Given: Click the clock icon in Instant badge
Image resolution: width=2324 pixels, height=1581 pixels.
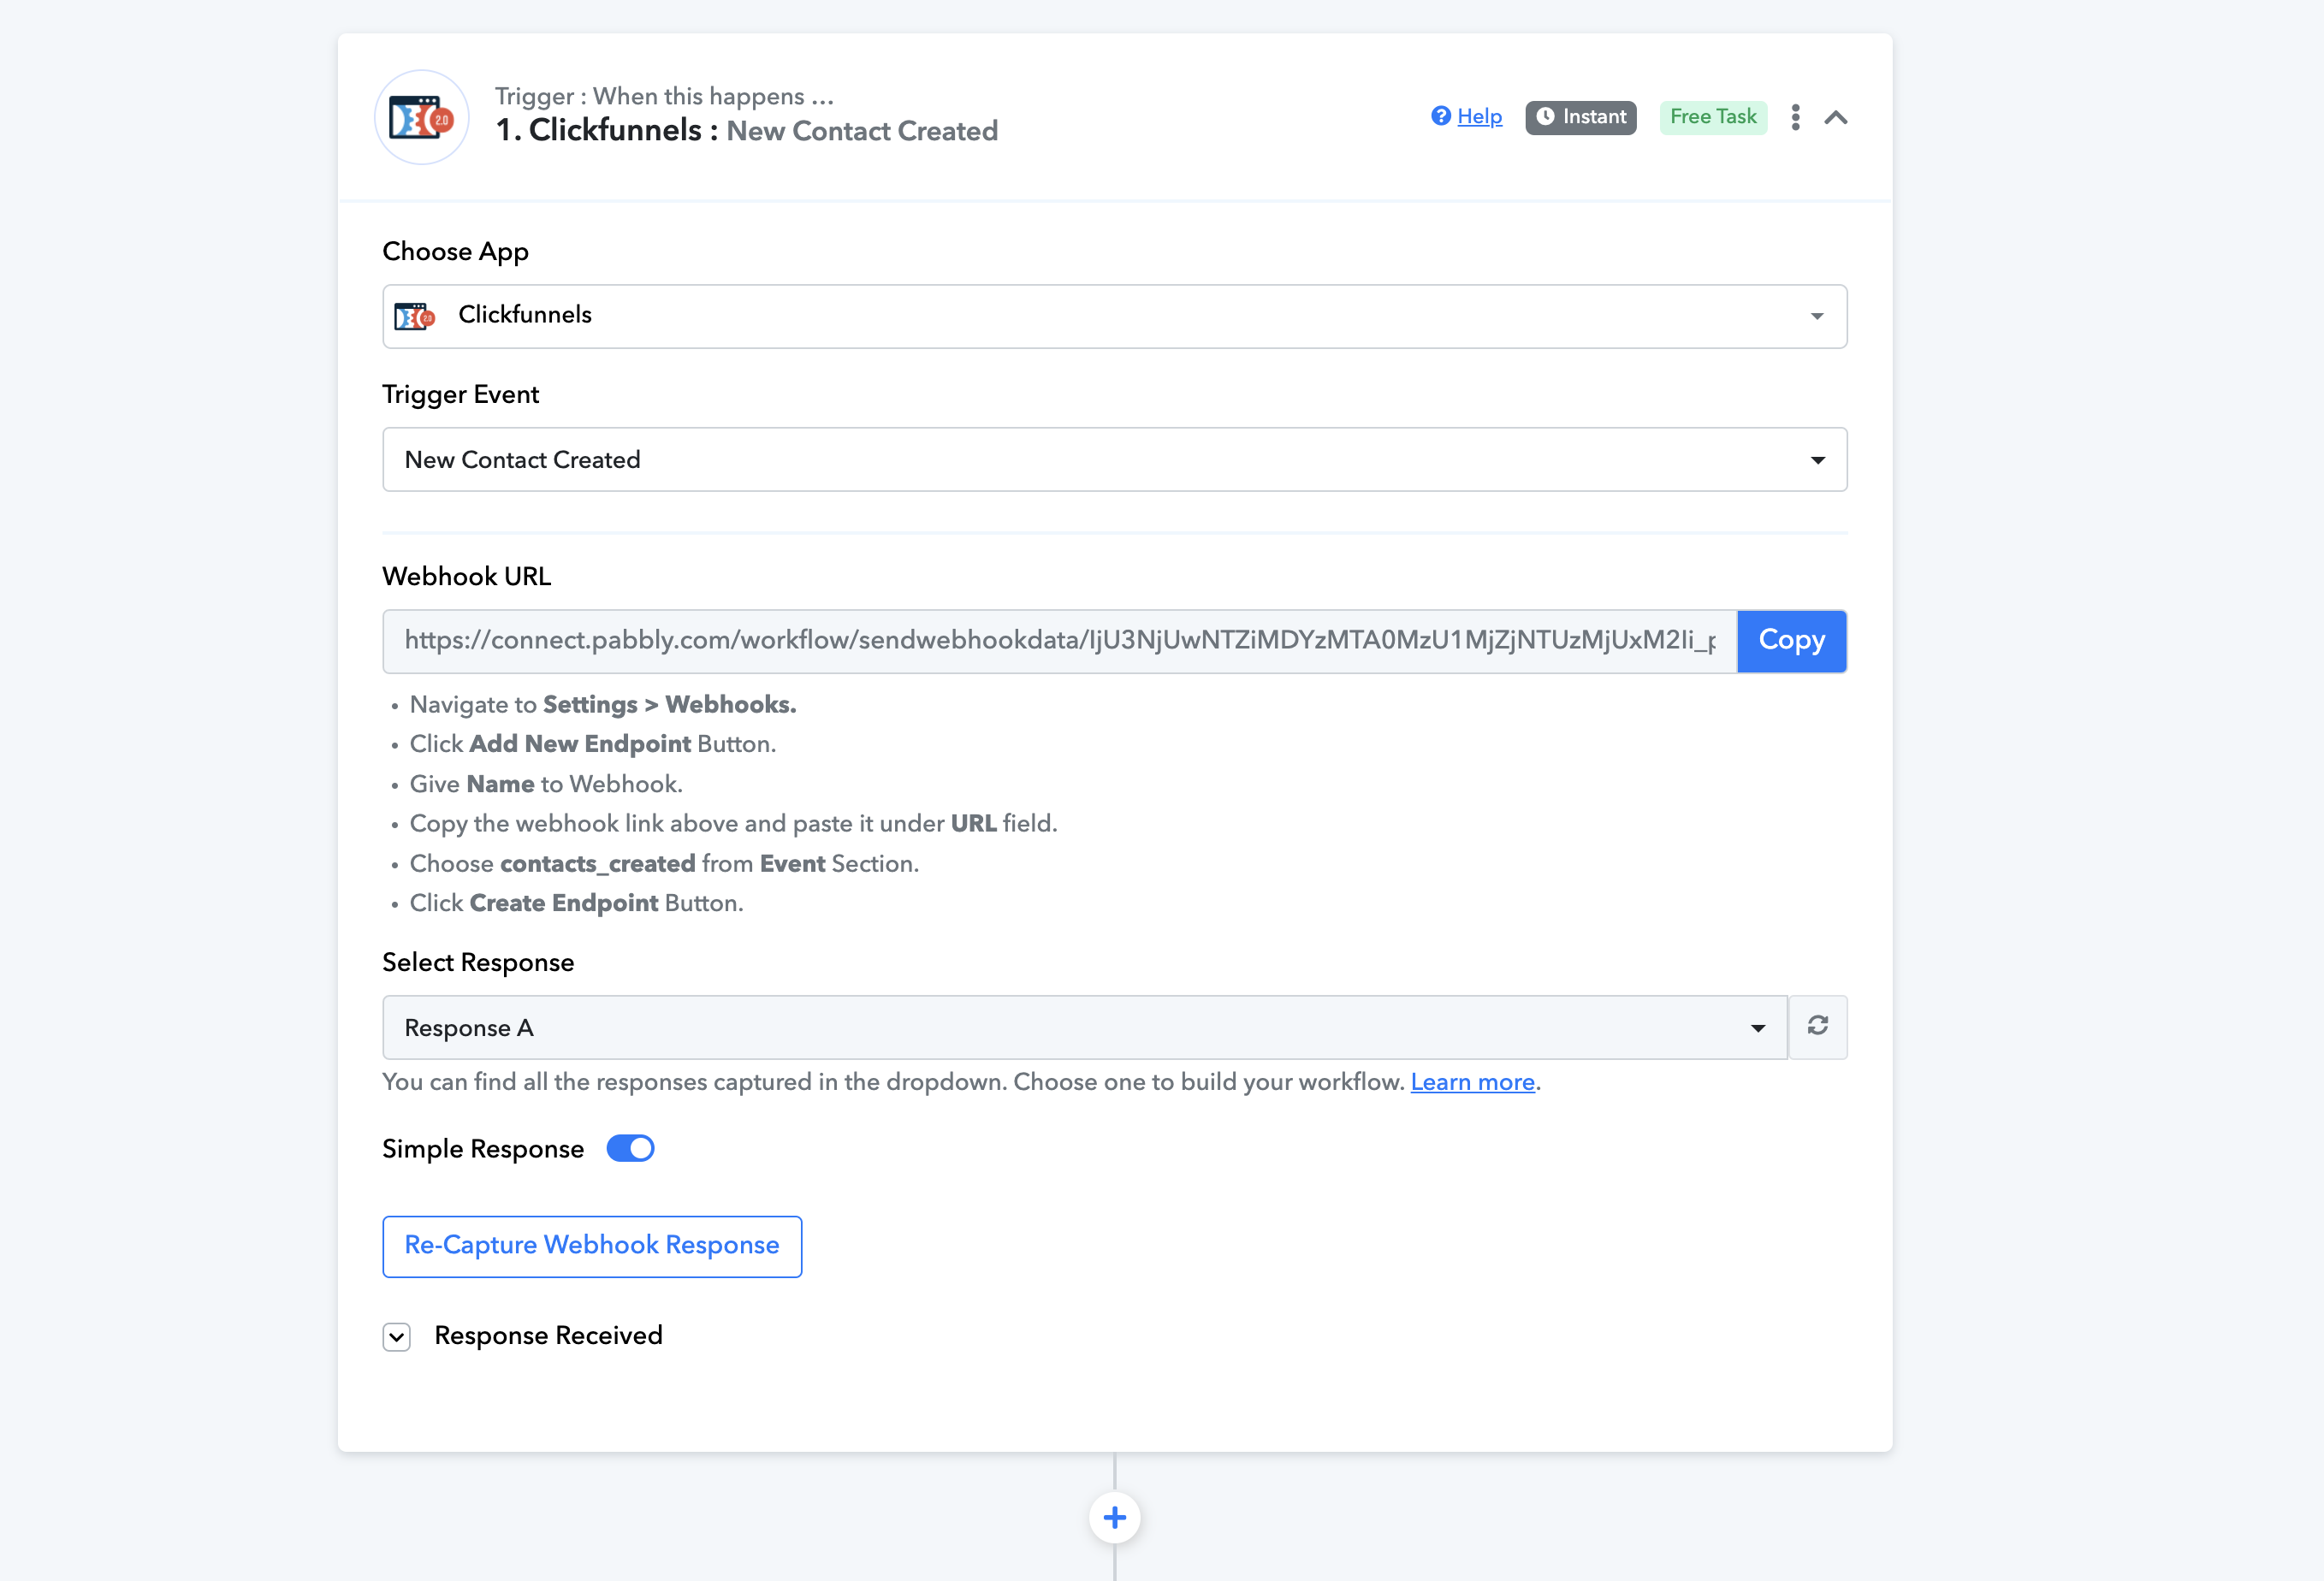Looking at the screenshot, I should pyautogui.click(x=1545, y=117).
